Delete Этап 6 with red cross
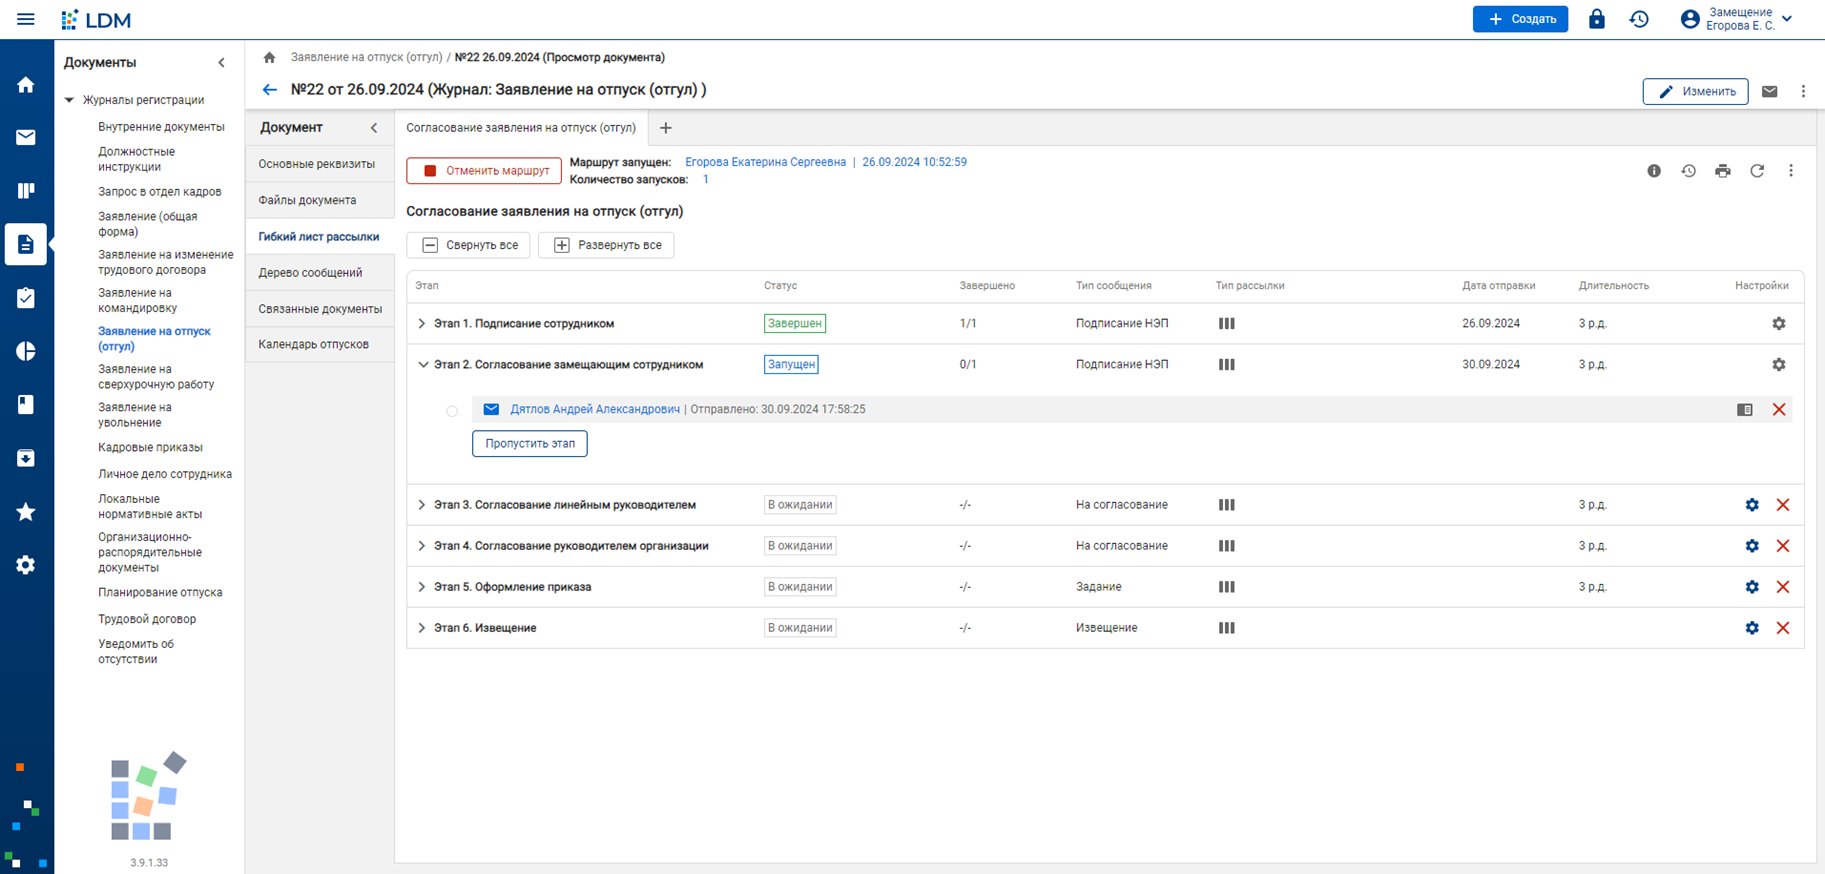 click(1783, 628)
